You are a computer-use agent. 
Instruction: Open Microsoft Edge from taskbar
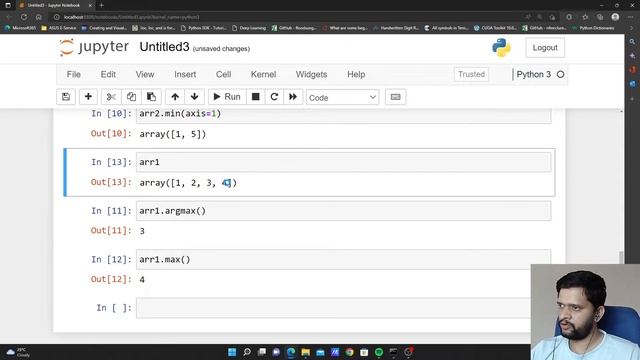click(x=291, y=352)
